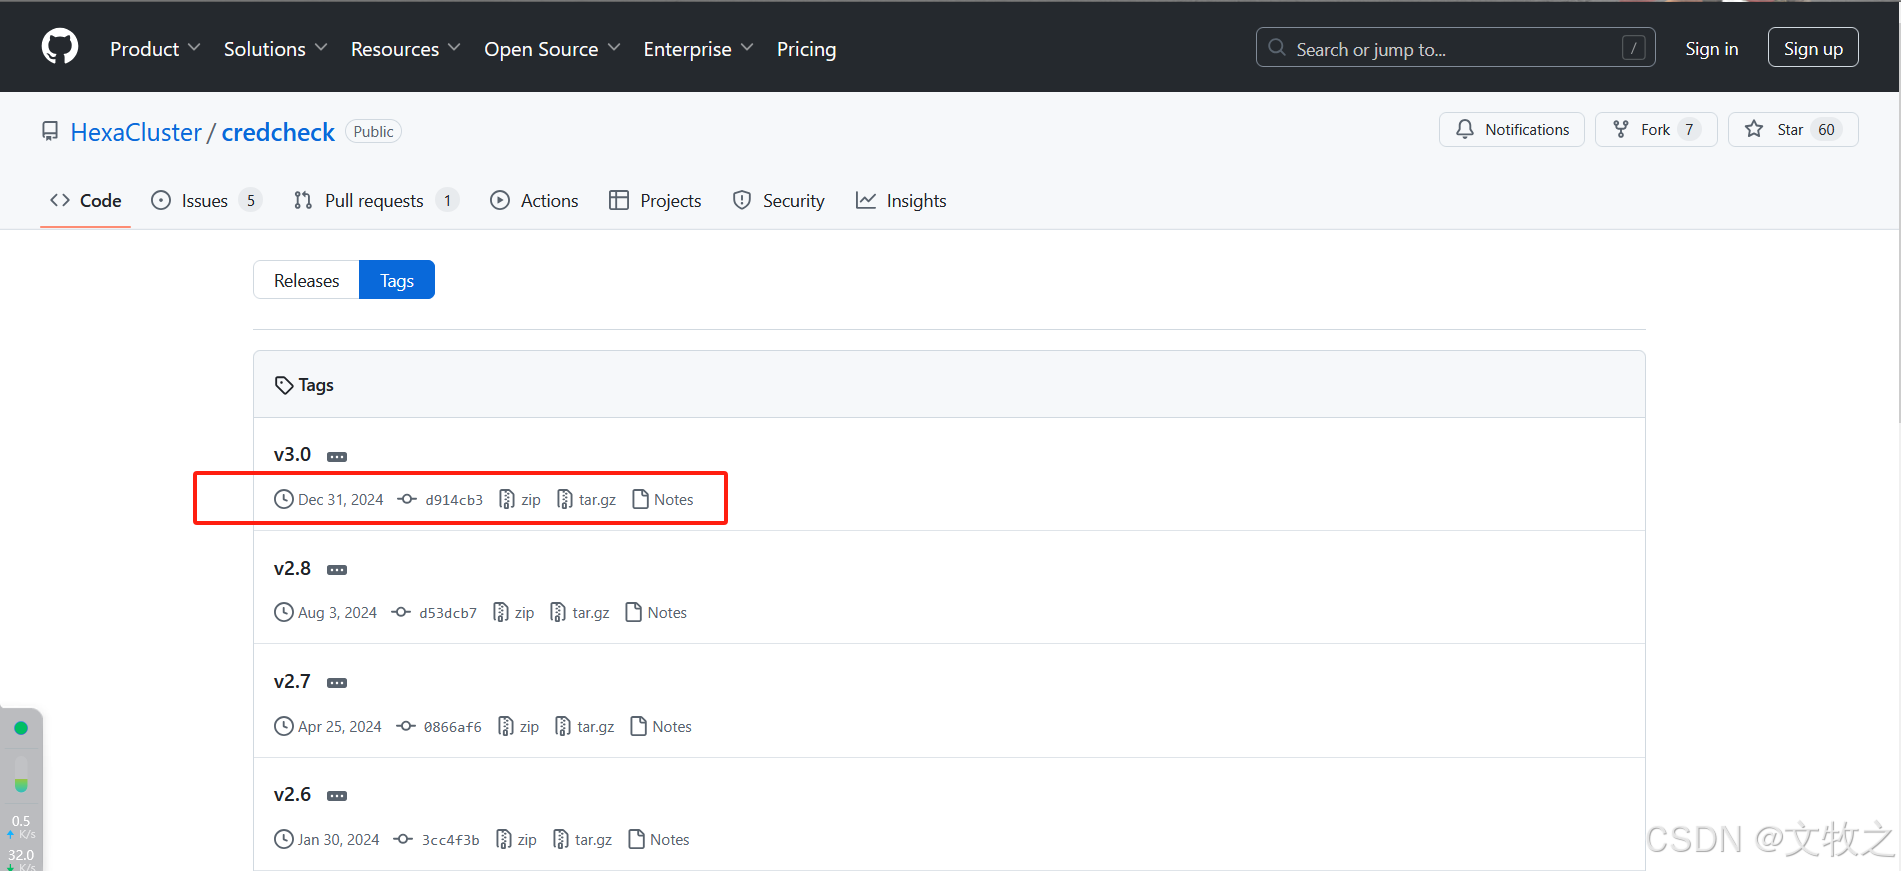Download the v2.6 zip archive
The width and height of the screenshot is (1901, 871).
pos(517,840)
